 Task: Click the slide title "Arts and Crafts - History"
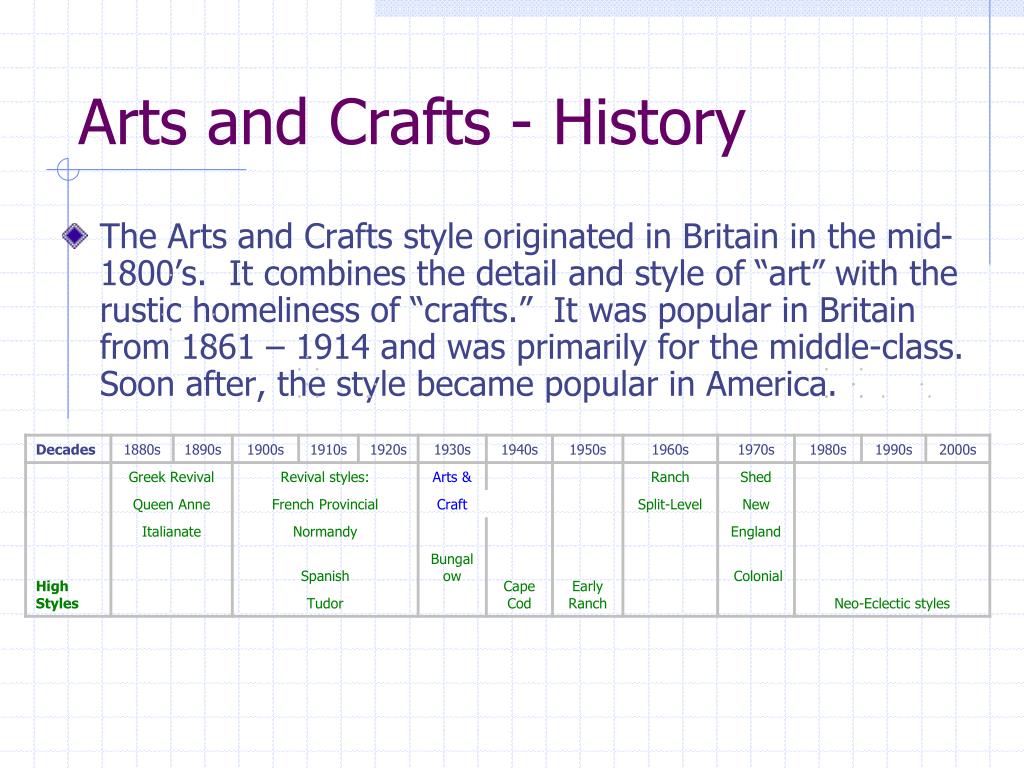pyautogui.click(x=411, y=123)
